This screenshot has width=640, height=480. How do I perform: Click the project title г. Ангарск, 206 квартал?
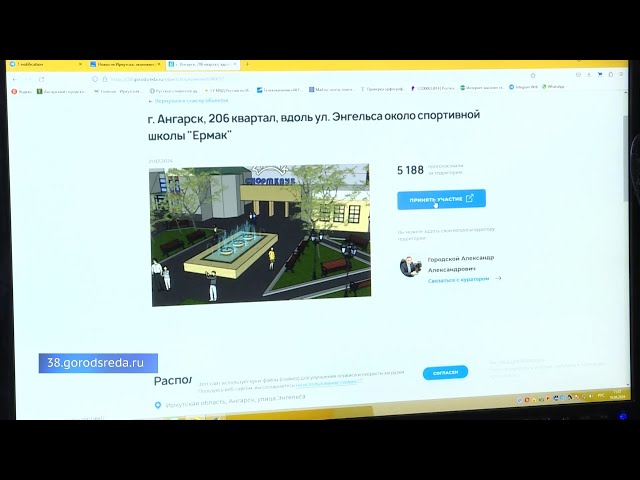[x=313, y=125]
